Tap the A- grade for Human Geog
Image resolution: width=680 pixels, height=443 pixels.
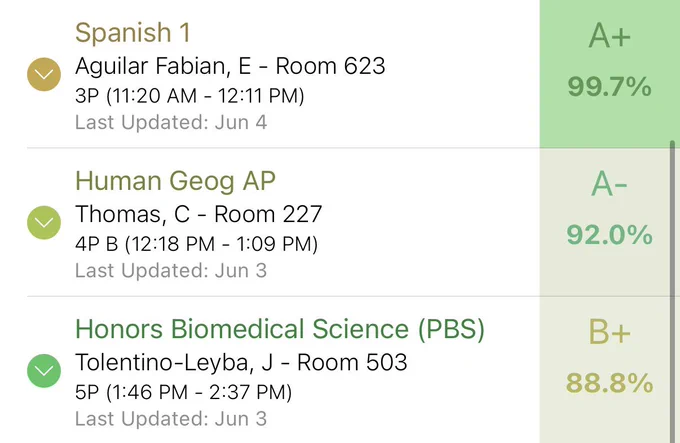pyautogui.click(x=609, y=184)
